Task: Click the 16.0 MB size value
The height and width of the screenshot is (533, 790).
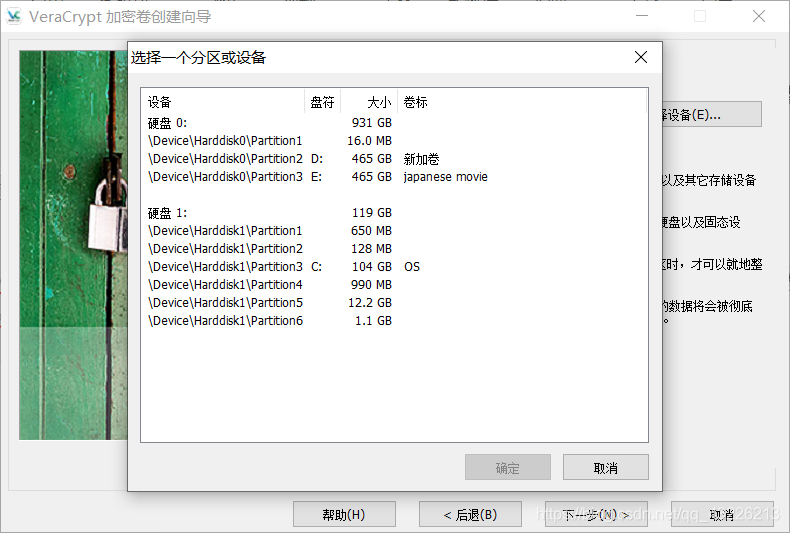Action: 369,141
